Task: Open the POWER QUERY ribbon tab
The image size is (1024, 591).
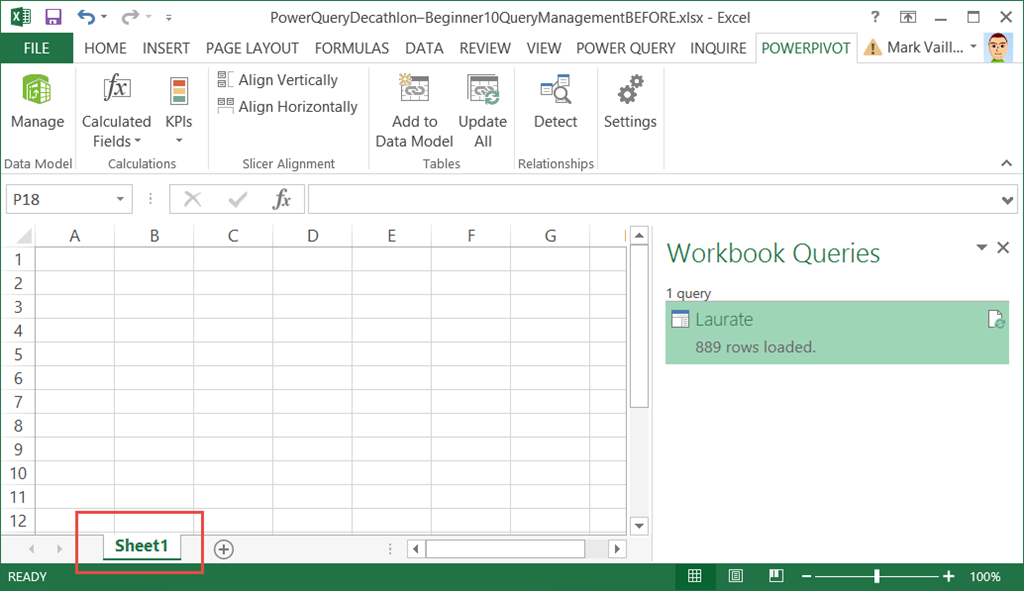Action: pyautogui.click(x=625, y=48)
